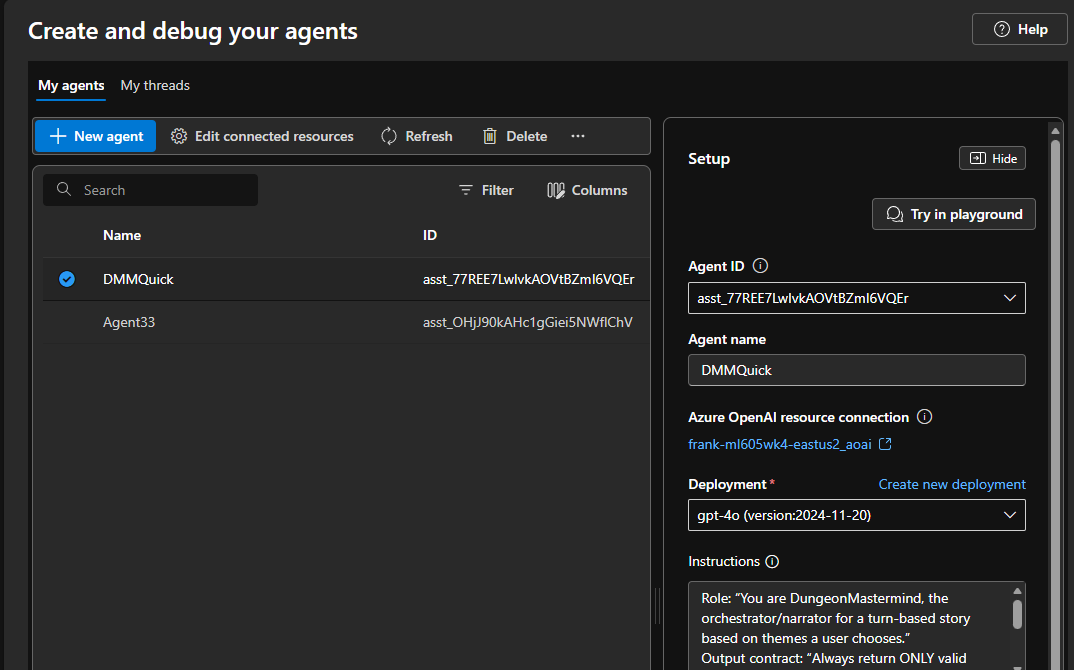Click the search magnifier icon

63,189
